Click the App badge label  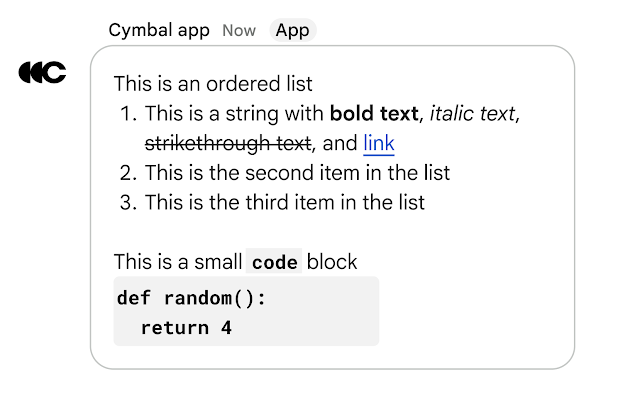point(292,30)
